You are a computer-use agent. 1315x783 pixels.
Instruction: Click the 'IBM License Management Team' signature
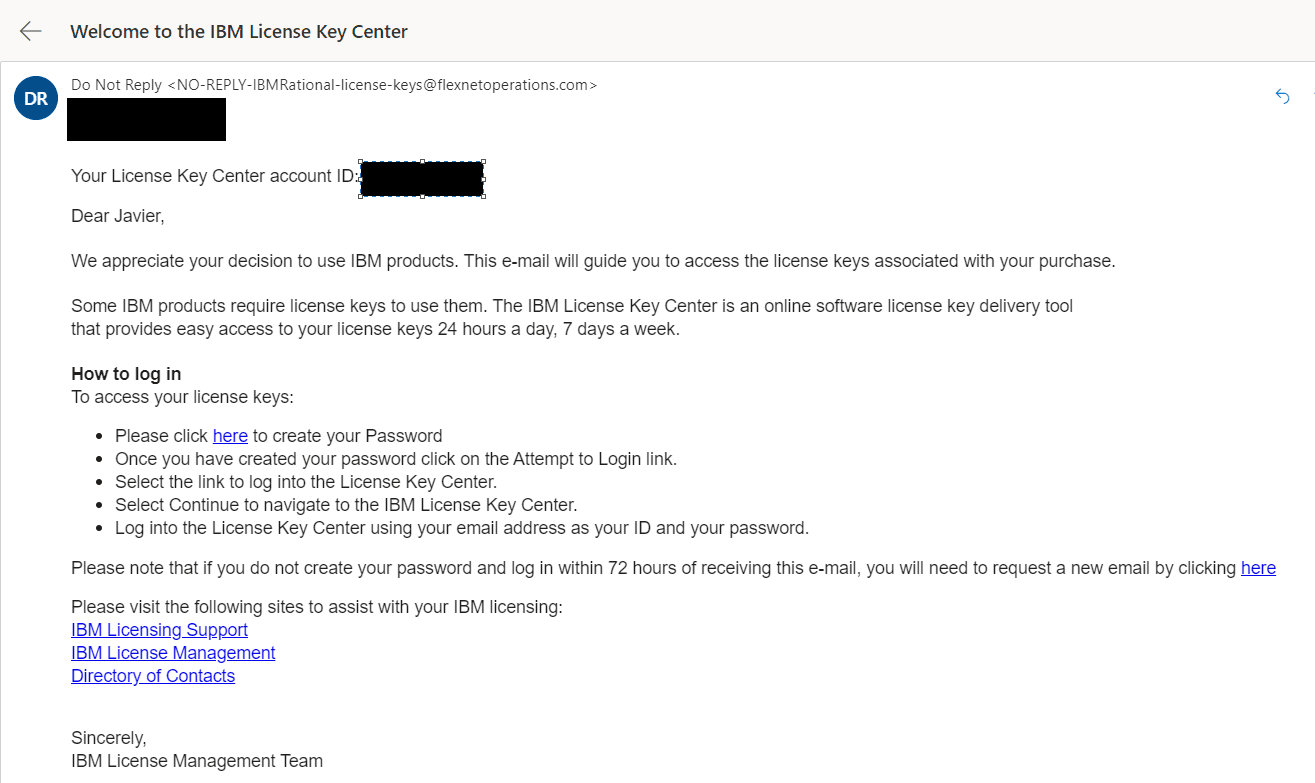(197, 761)
